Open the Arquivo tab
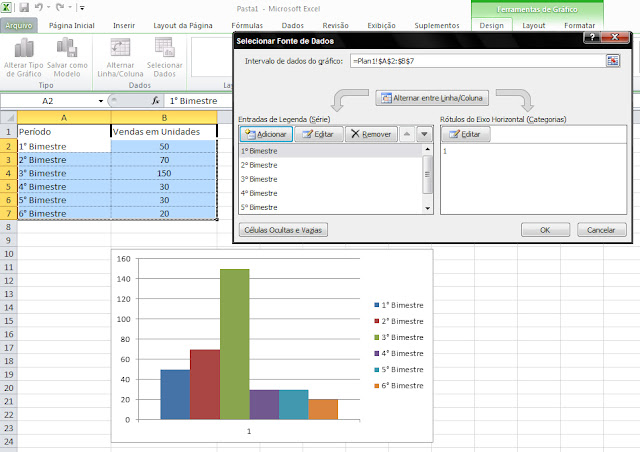The image size is (640, 452). 19,25
